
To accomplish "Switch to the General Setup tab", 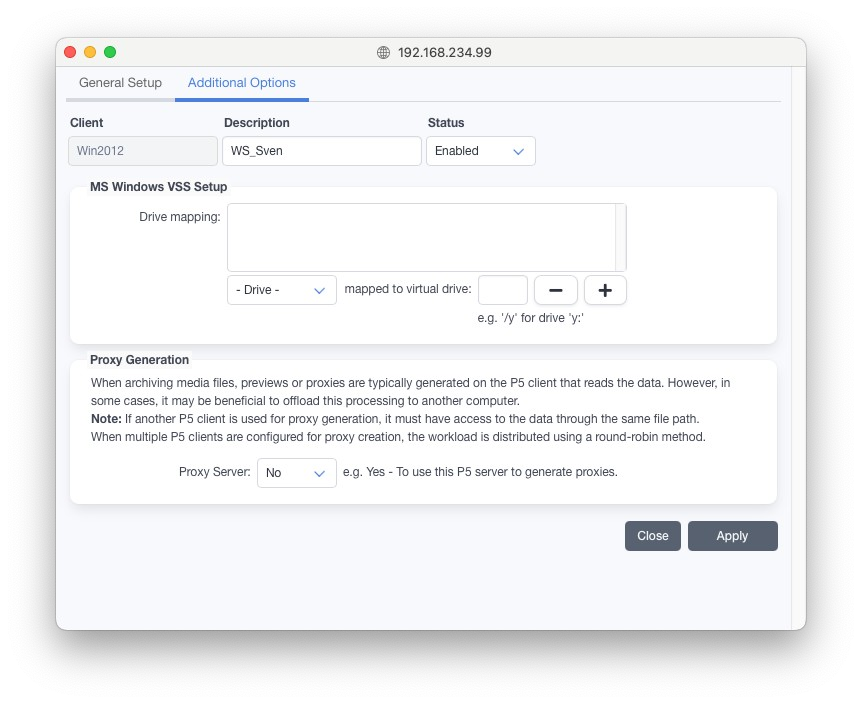I will coord(120,83).
